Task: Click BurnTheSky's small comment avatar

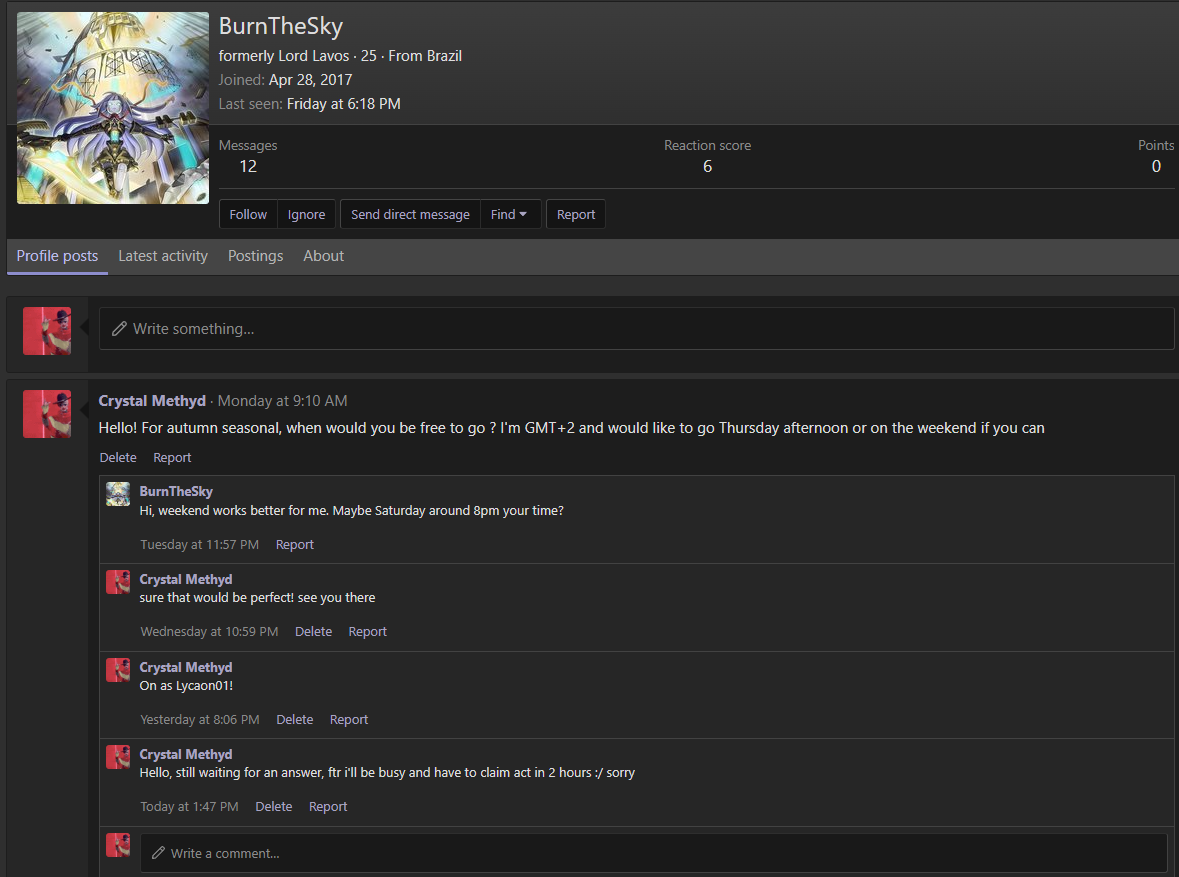Action: (118, 494)
